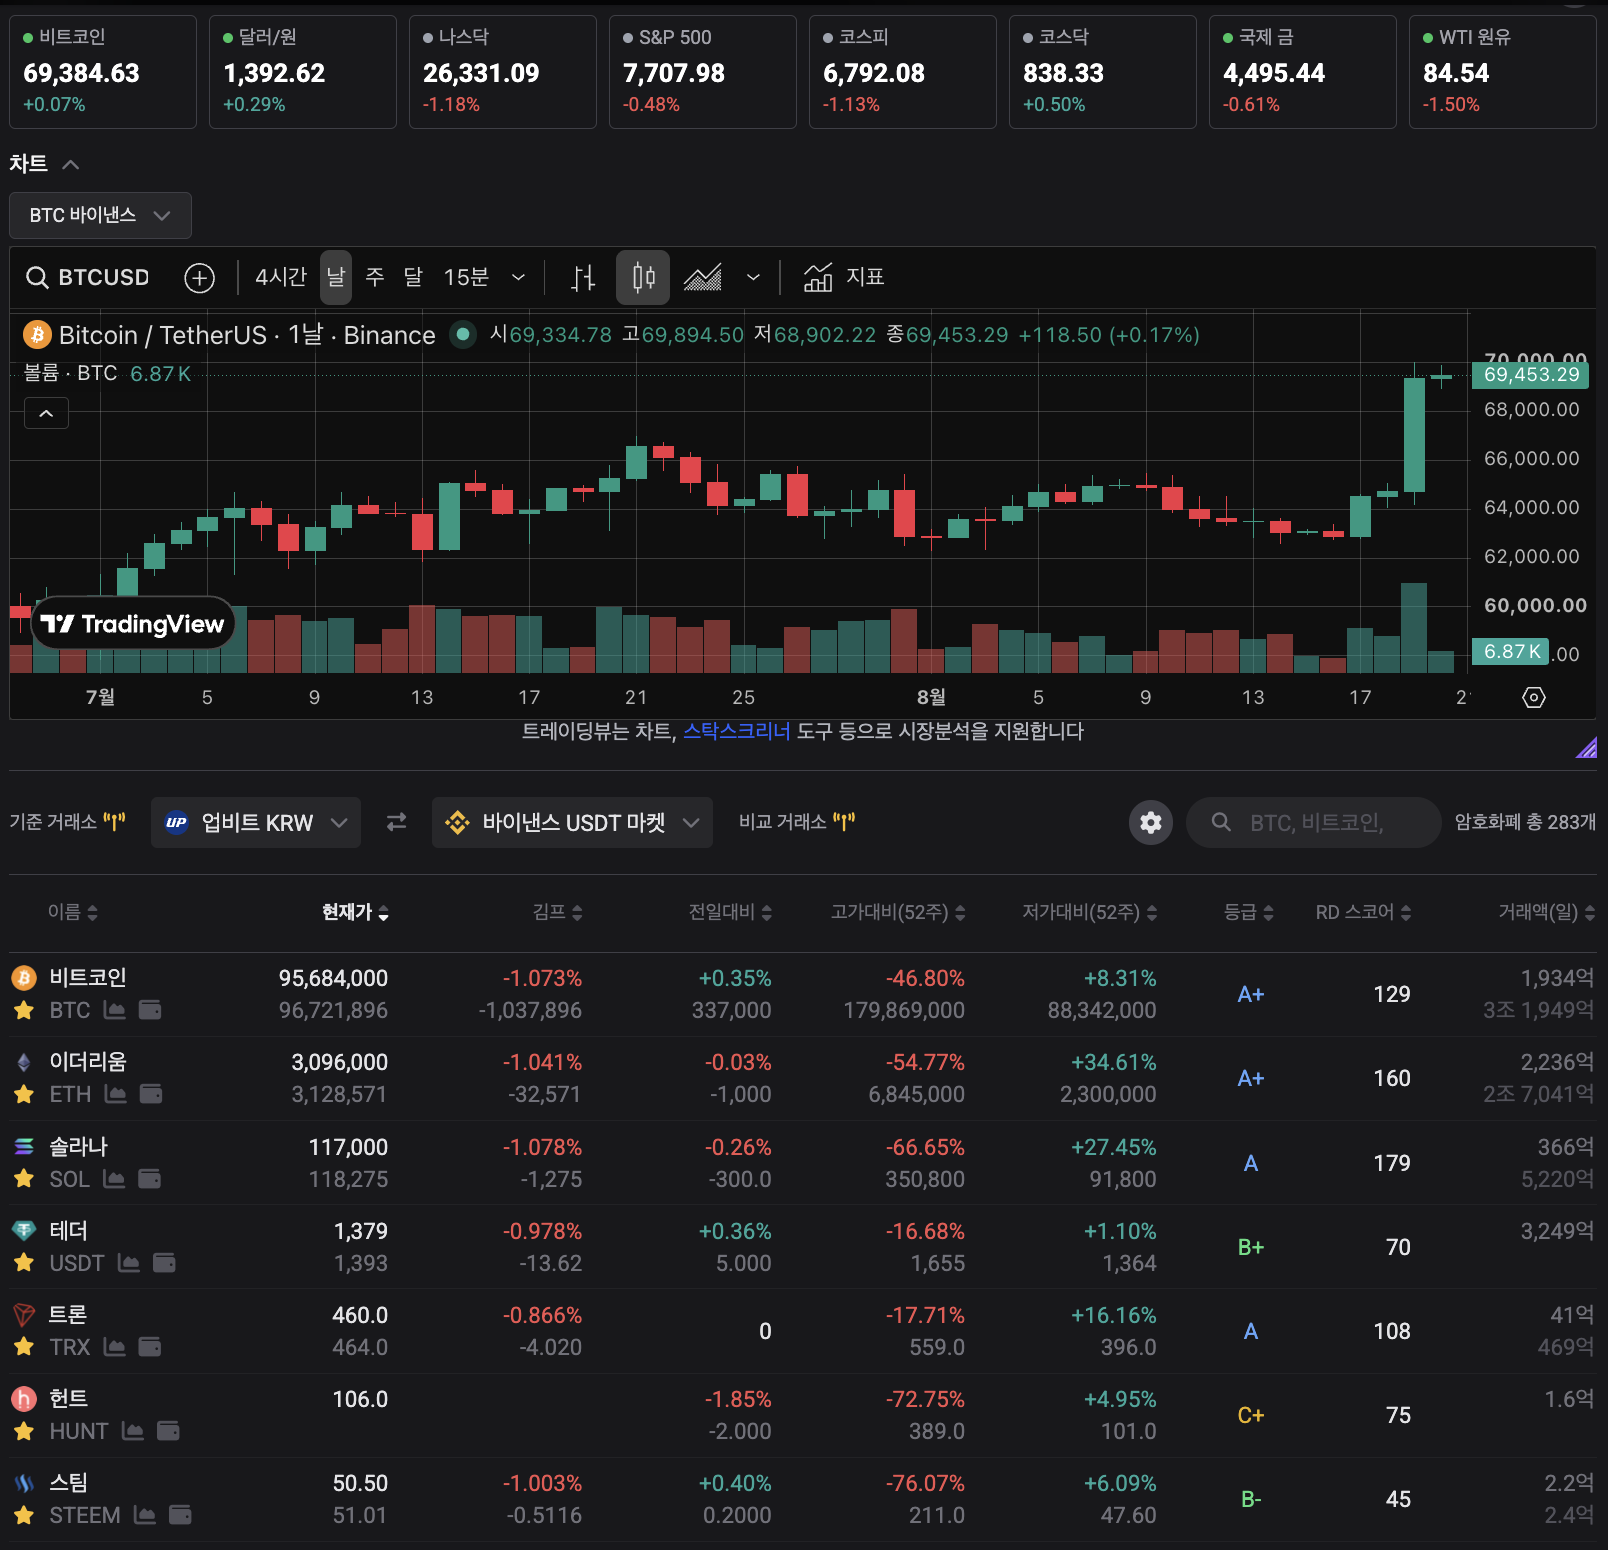The height and width of the screenshot is (1550, 1608).
Task: Open SOL chart icon in row
Action: click(115, 1179)
